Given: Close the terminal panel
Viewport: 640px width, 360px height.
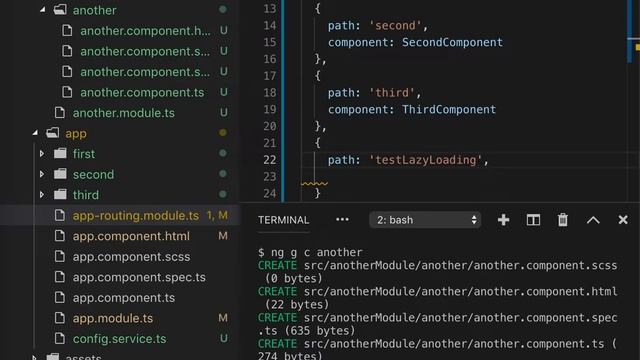Looking at the screenshot, I should (x=623, y=220).
